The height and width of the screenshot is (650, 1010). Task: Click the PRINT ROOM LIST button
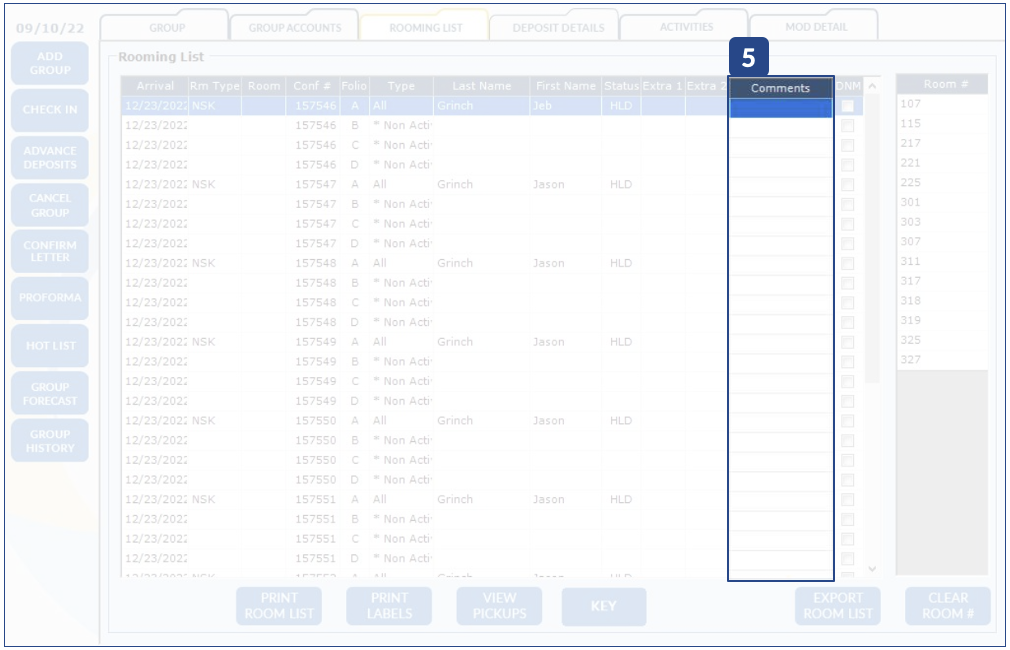[279, 606]
